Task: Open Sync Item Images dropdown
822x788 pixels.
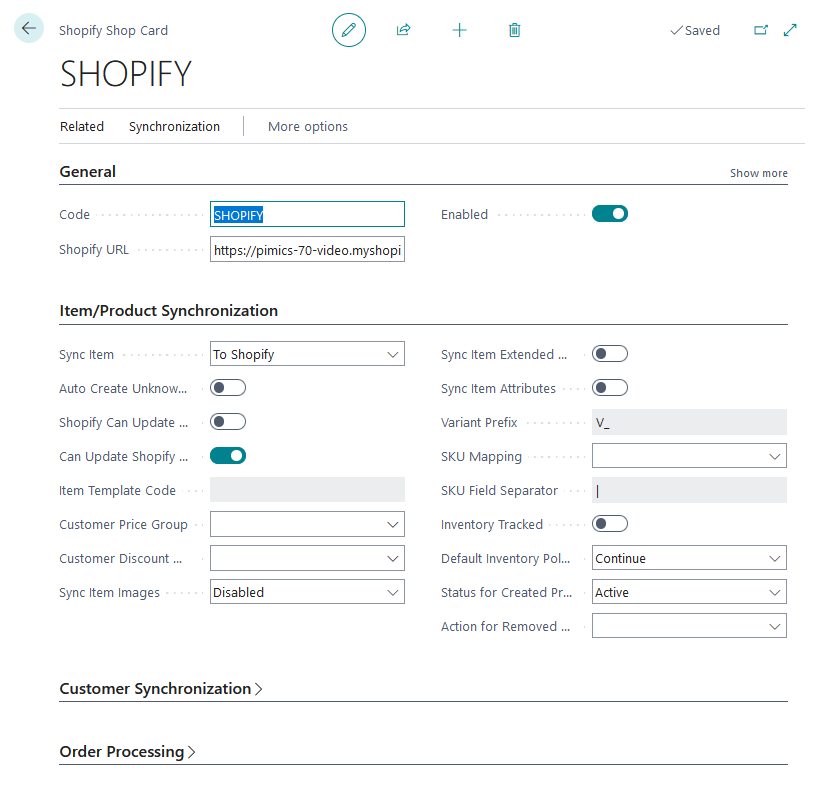Action: point(307,592)
